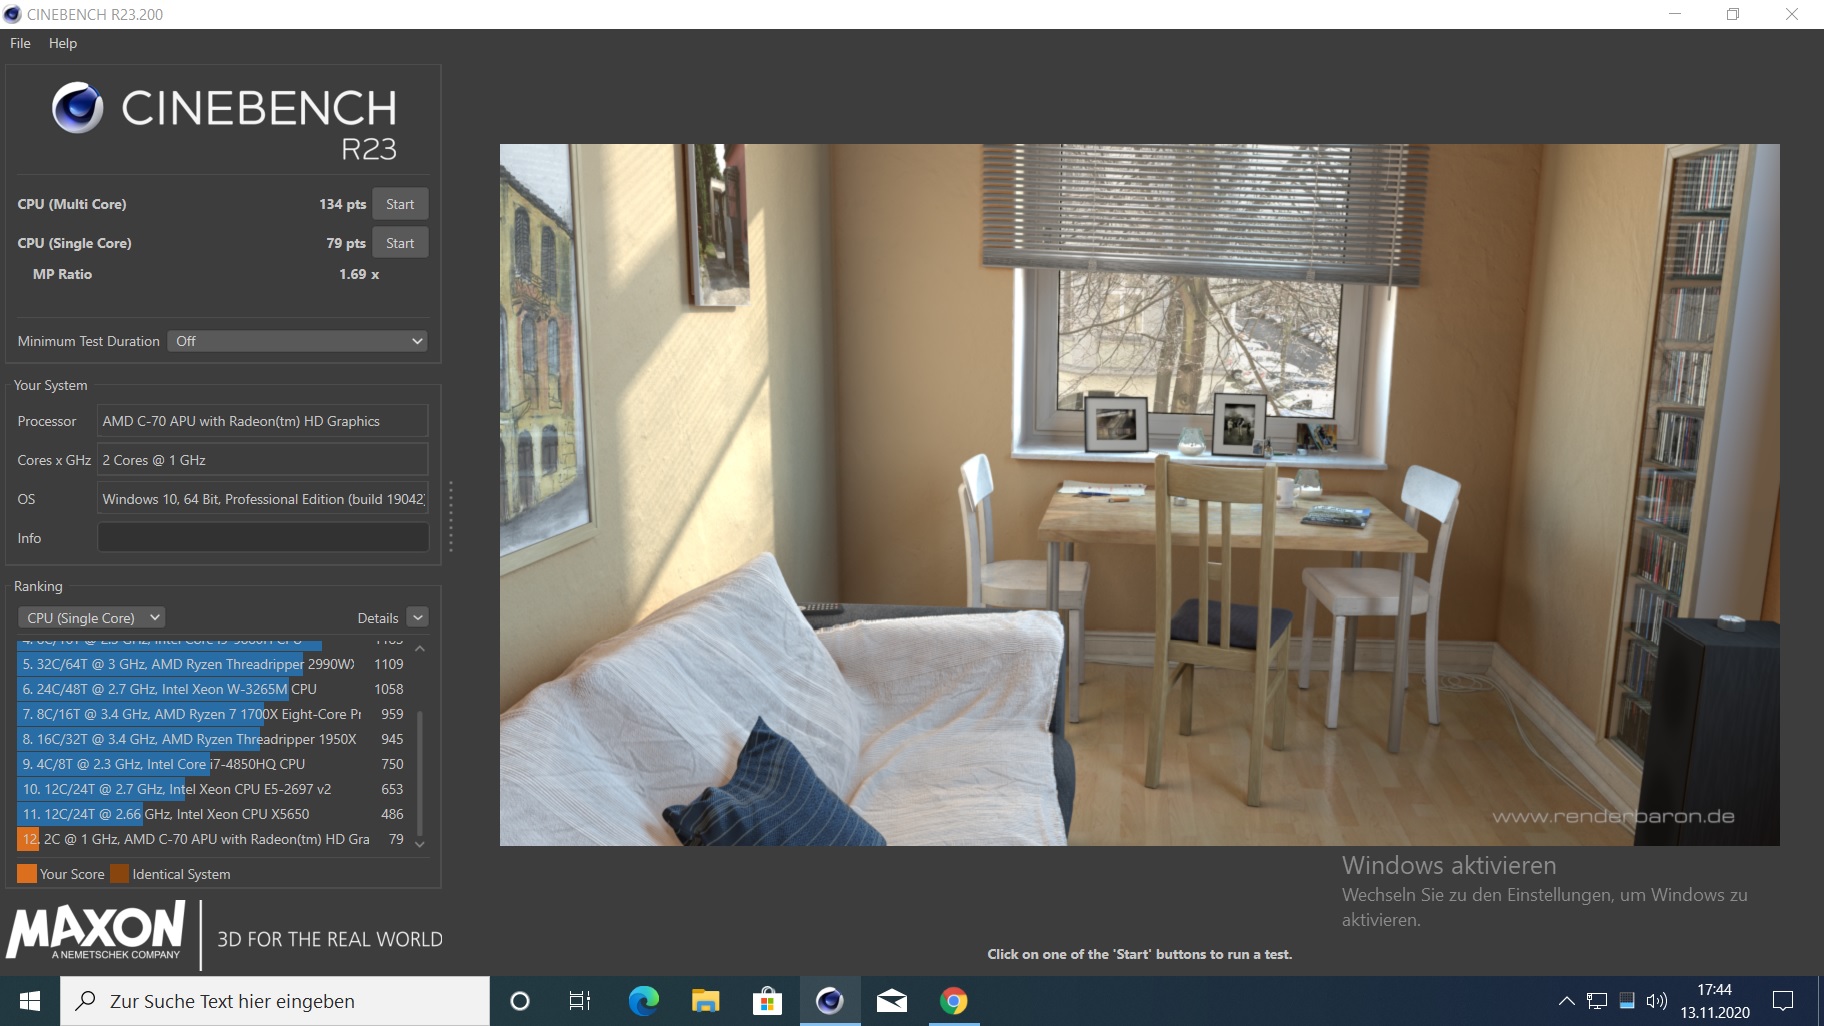Open the Action Center notifications icon

pos(1782,1001)
